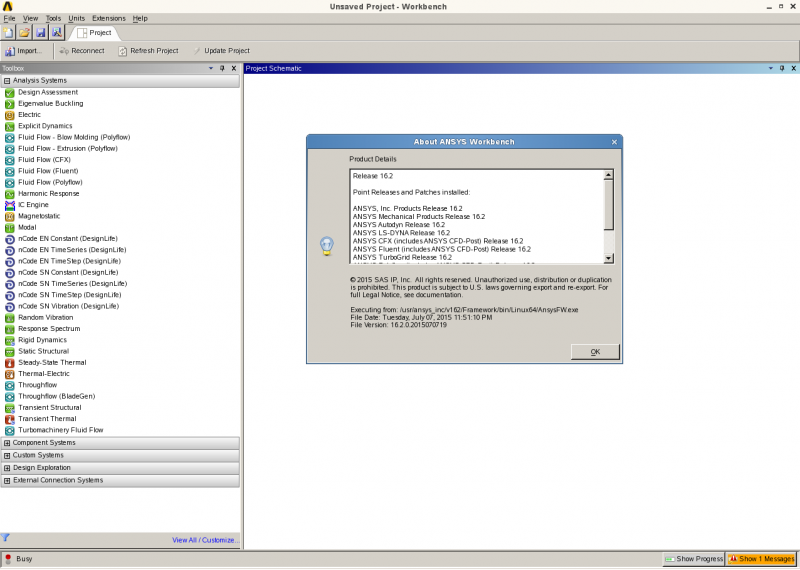Screen dimensions: 800x570
Task: Select the IC Engine icon
Action: [x=10, y=206]
